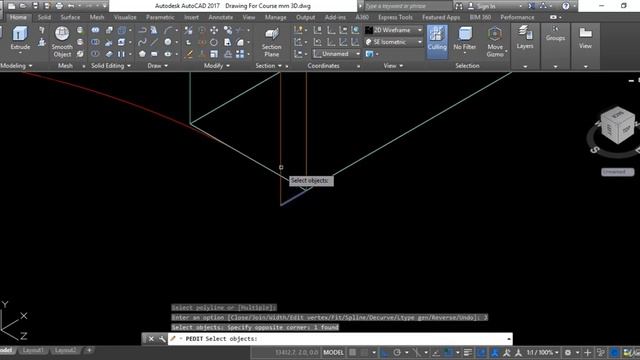Expand command history arrow

tap(509, 339)
